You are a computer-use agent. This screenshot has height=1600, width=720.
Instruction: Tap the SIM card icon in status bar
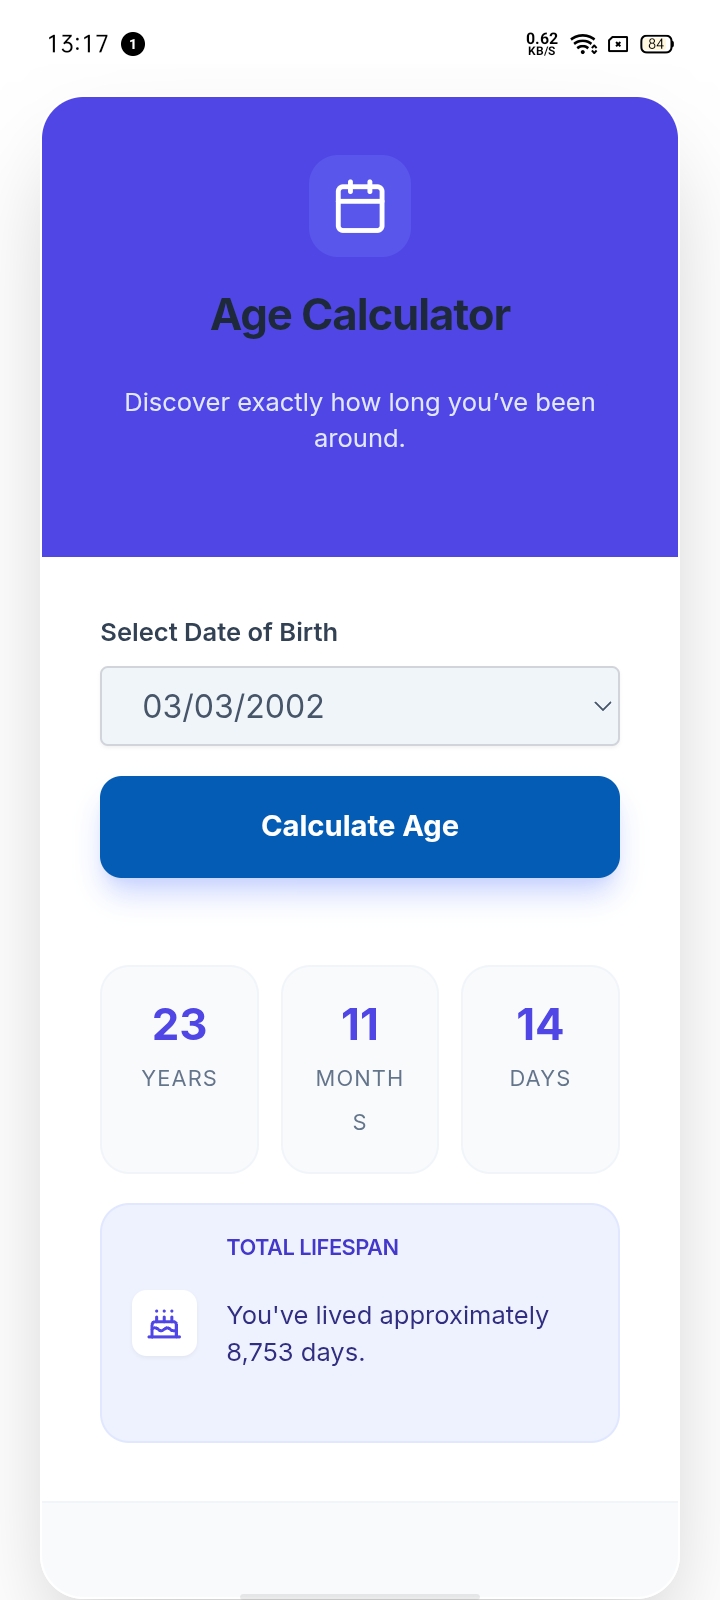(620, 44)
